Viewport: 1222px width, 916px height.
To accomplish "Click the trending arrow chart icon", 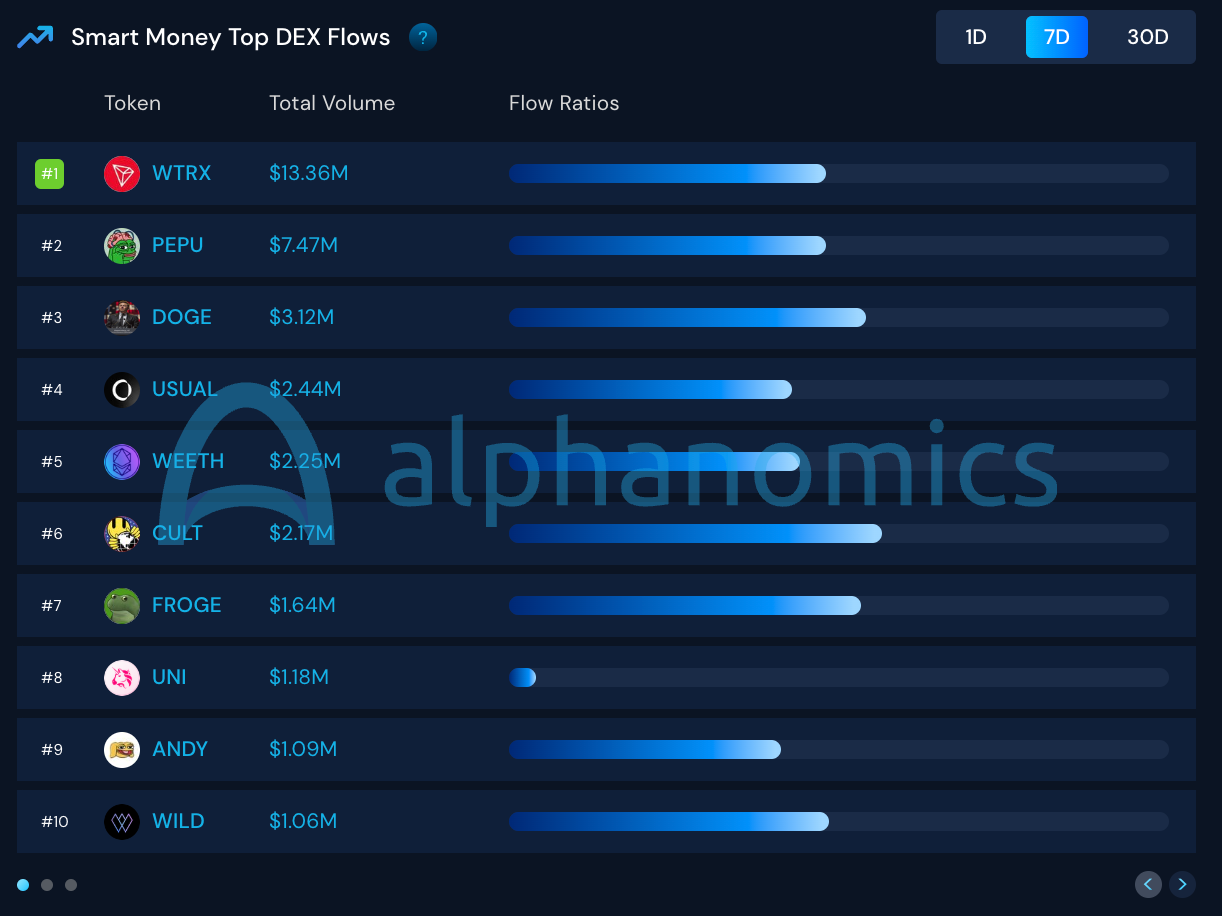I will click(35, 38).
